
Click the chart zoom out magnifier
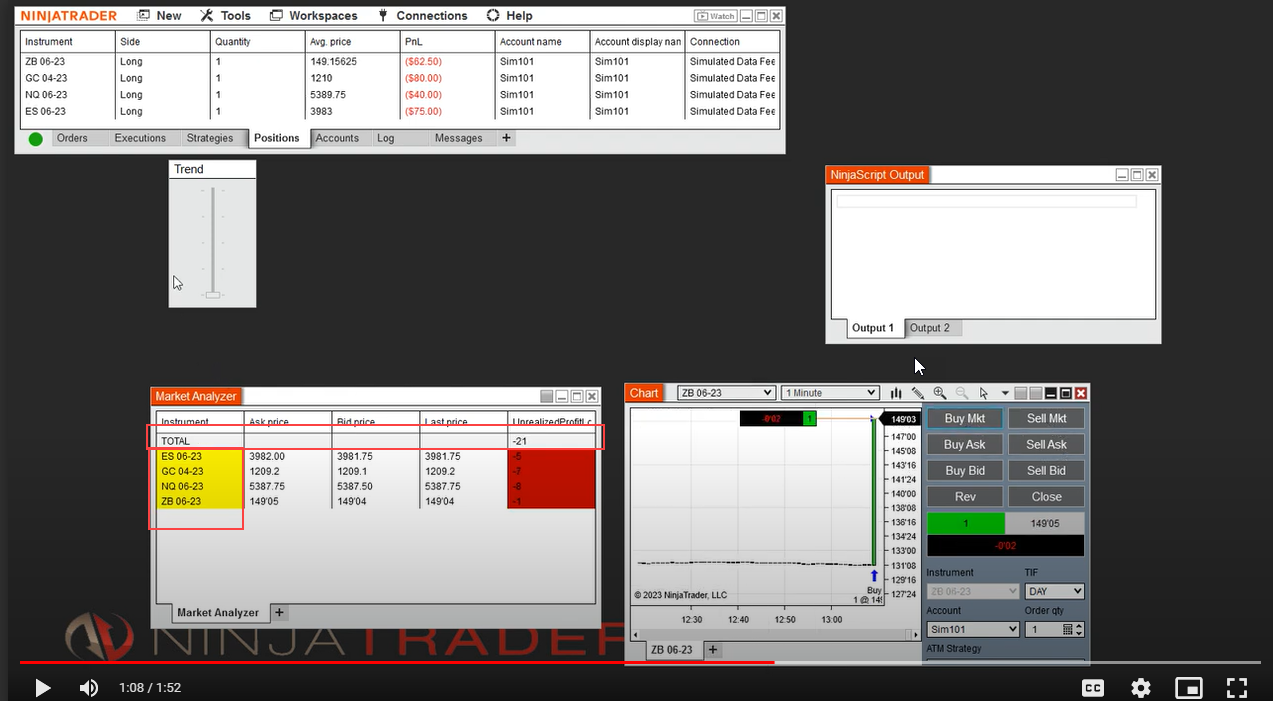point(962,393)
